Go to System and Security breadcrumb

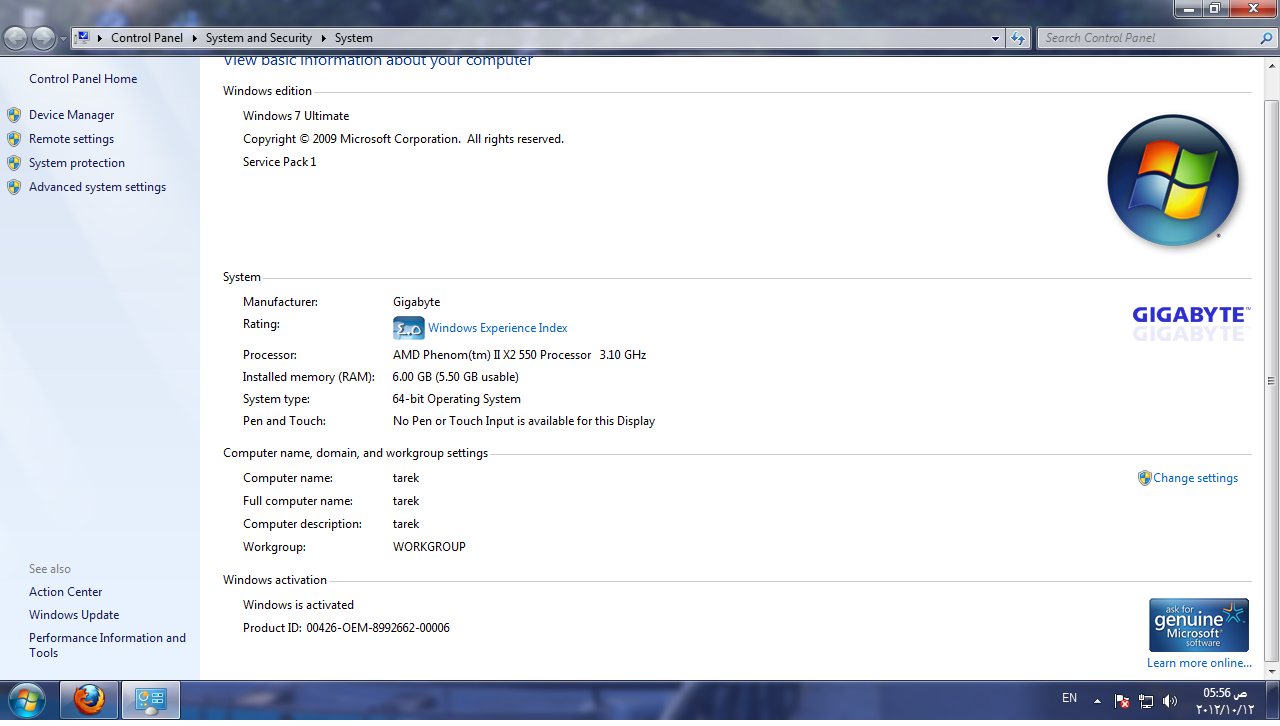[259, 38]
